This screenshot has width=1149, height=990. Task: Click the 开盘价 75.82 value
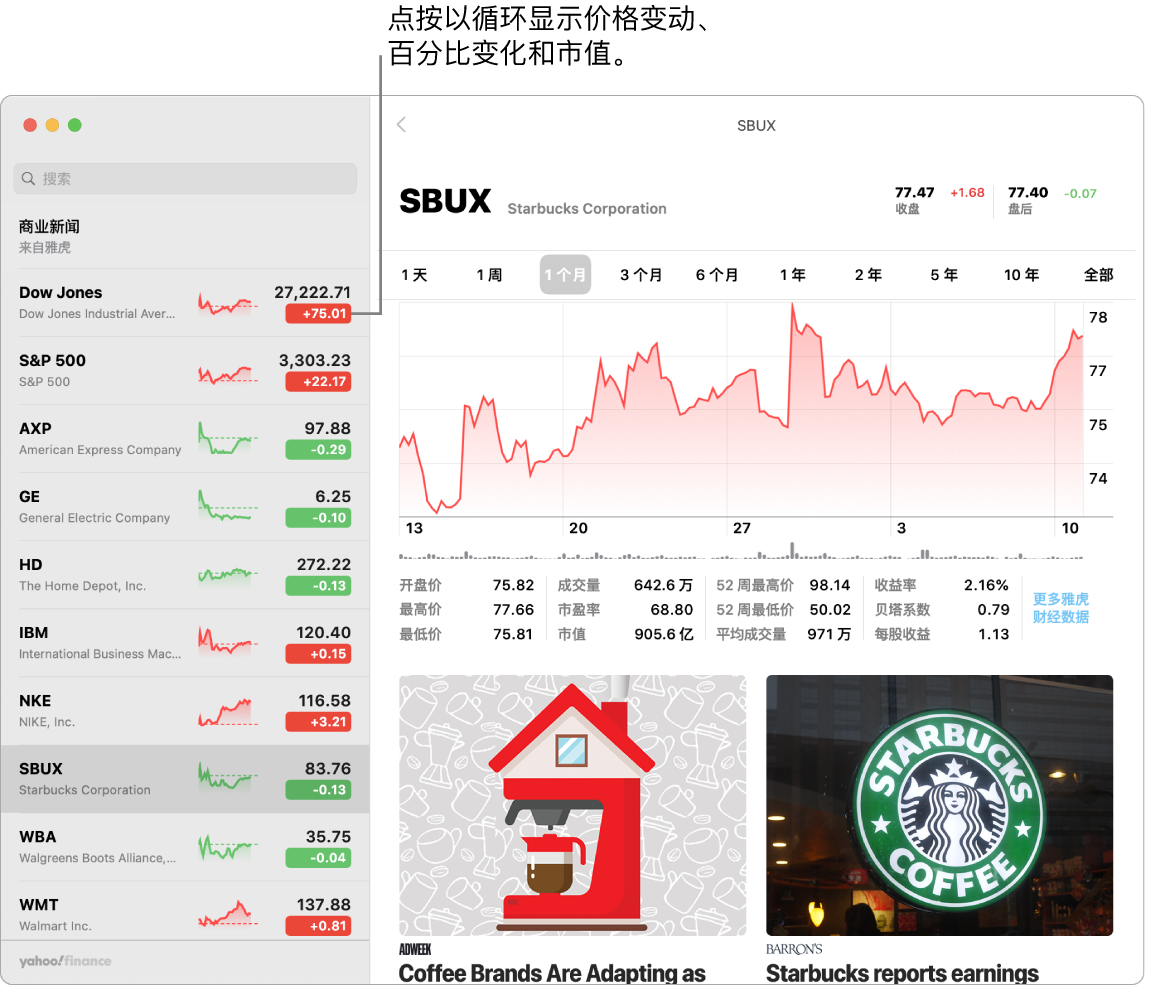513,585
